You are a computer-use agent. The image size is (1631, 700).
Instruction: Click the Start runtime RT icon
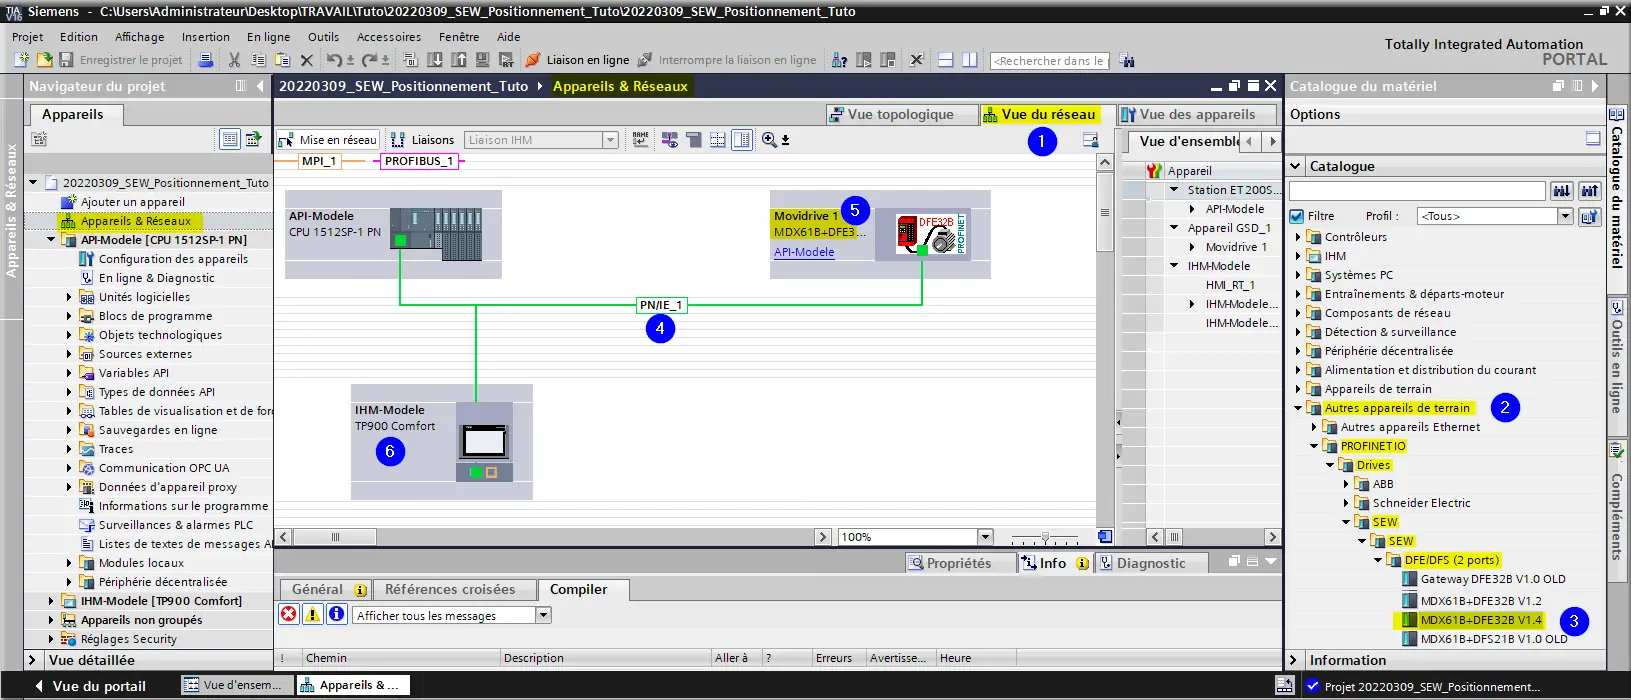click(x=506, y=60)
